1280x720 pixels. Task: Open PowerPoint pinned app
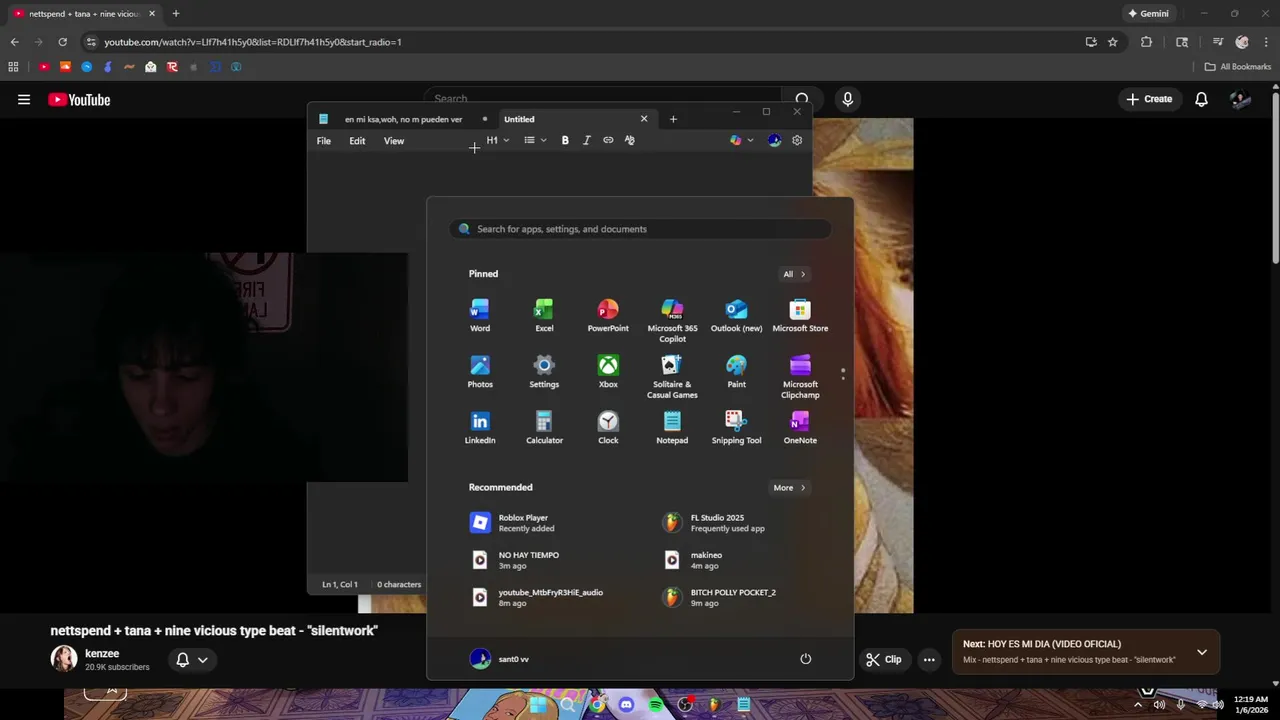click(608, 316)
